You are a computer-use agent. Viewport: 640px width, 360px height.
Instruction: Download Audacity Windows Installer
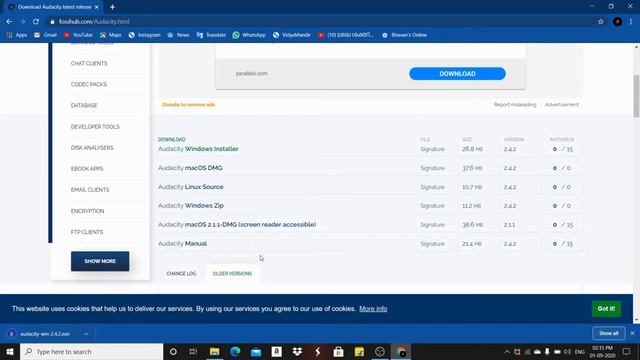click(x=198, y=149)
